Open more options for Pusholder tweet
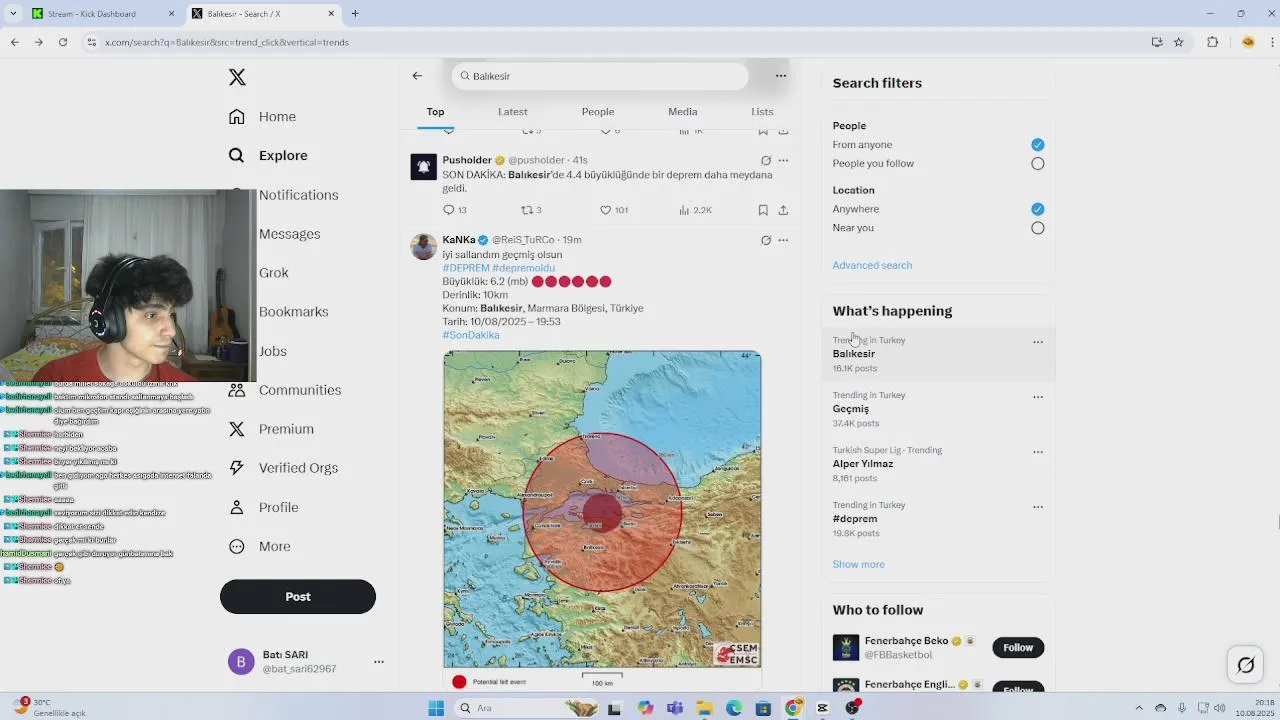 (x=783, y=160)
